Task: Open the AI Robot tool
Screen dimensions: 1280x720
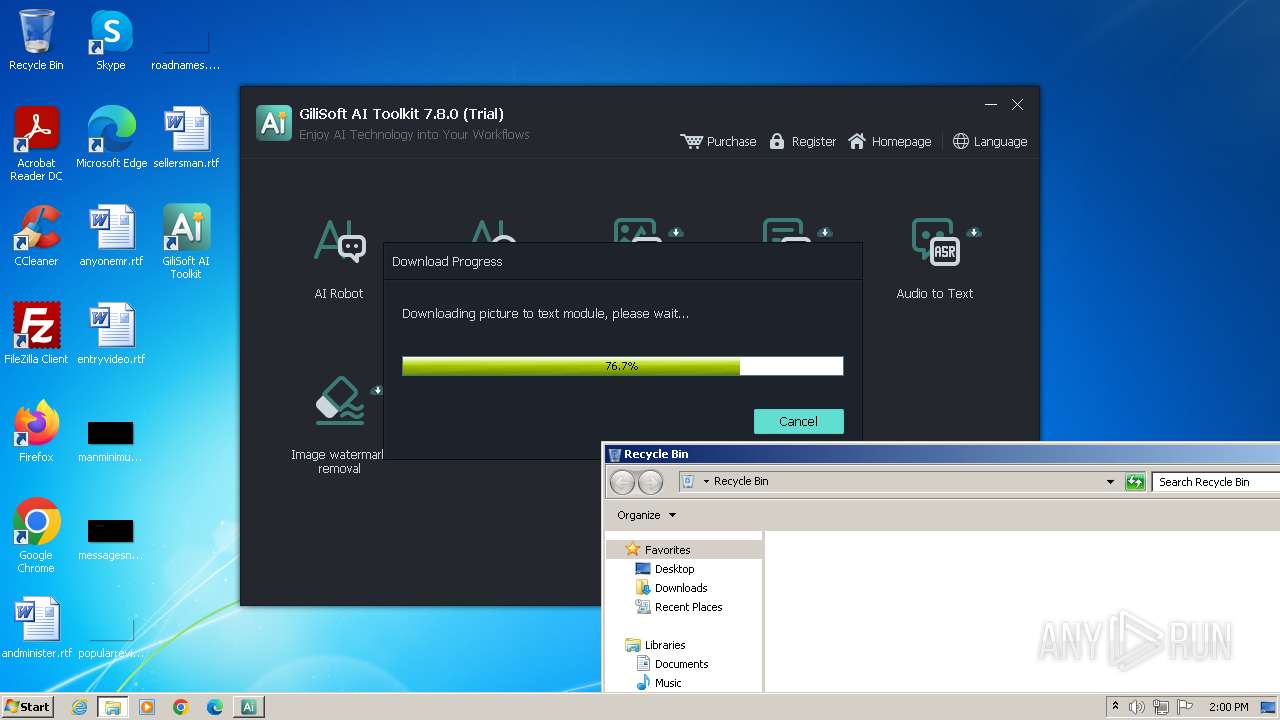Action: [339, 258]
